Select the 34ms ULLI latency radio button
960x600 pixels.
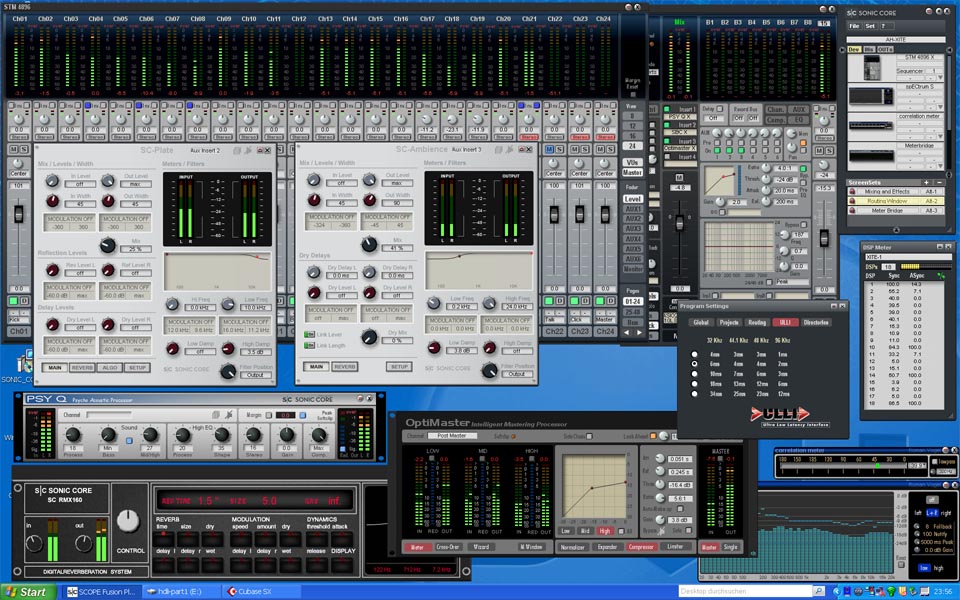[694, 394]
